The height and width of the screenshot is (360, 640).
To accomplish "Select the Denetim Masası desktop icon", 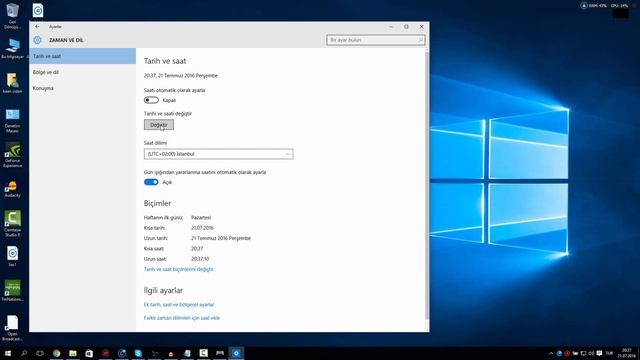I will [x=12, y=121].
